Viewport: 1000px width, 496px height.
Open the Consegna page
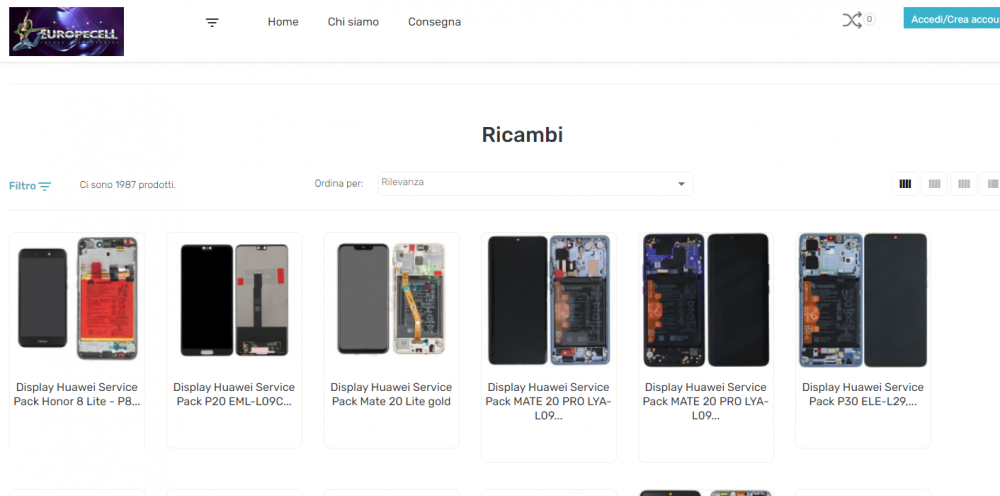pos(434,22)
